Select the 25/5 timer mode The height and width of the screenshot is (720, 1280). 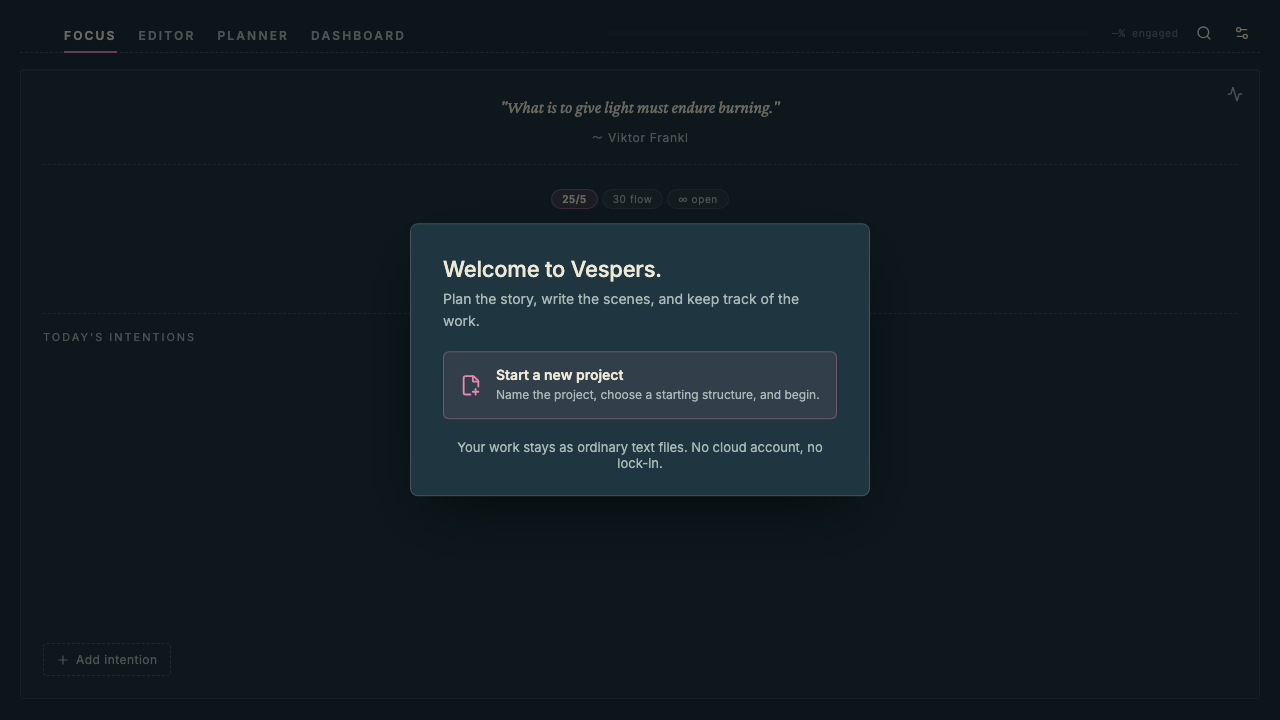[574, 199]
